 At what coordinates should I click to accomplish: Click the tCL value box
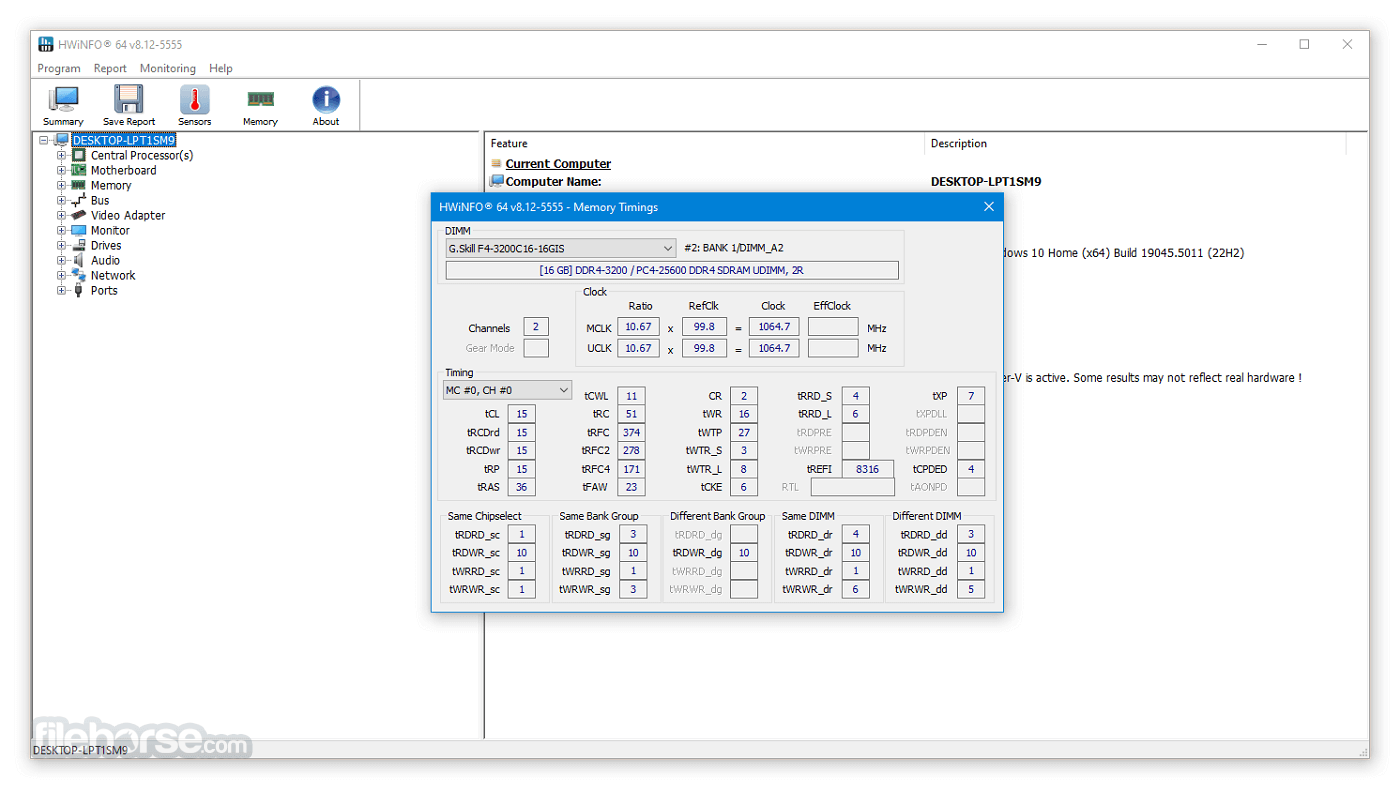521,414
